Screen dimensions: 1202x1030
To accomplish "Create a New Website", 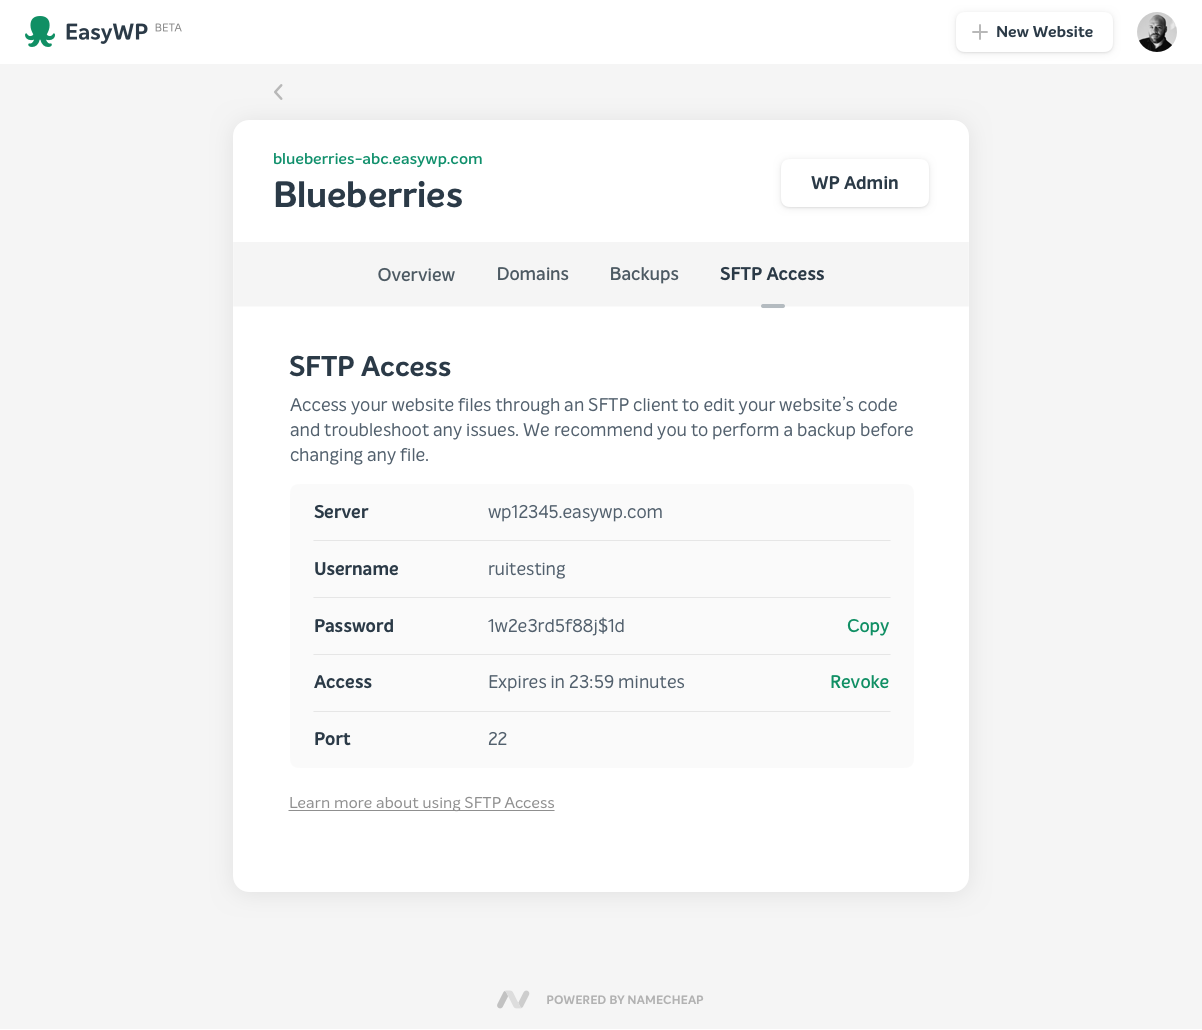I will click(x=1034, y=31).
